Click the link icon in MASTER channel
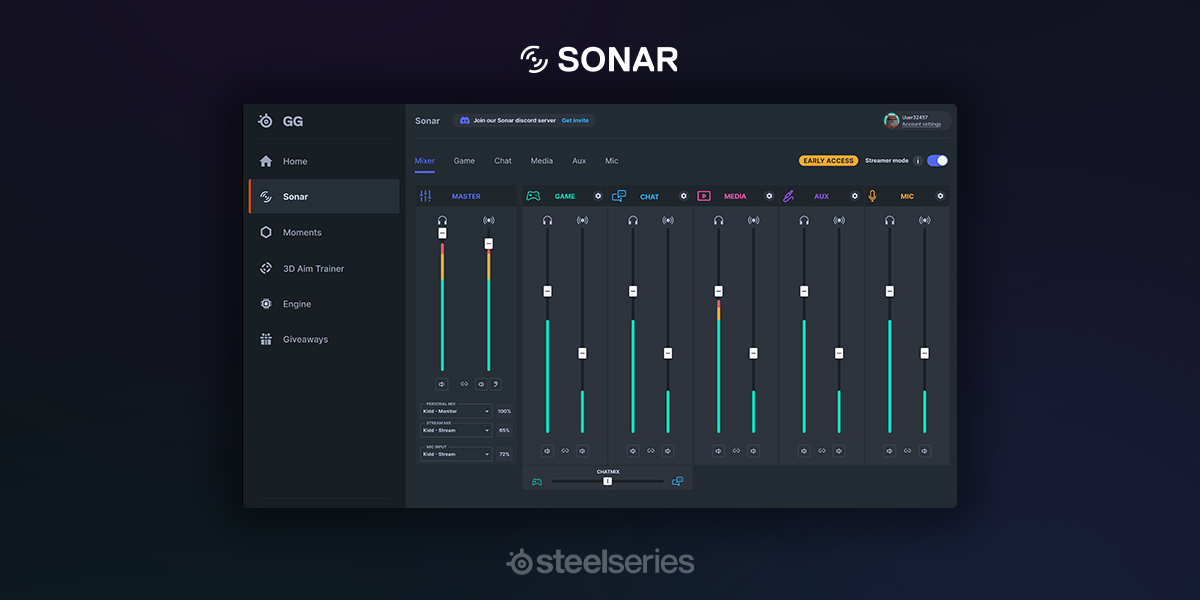The image size is (1200, 600). click(464, 383)
